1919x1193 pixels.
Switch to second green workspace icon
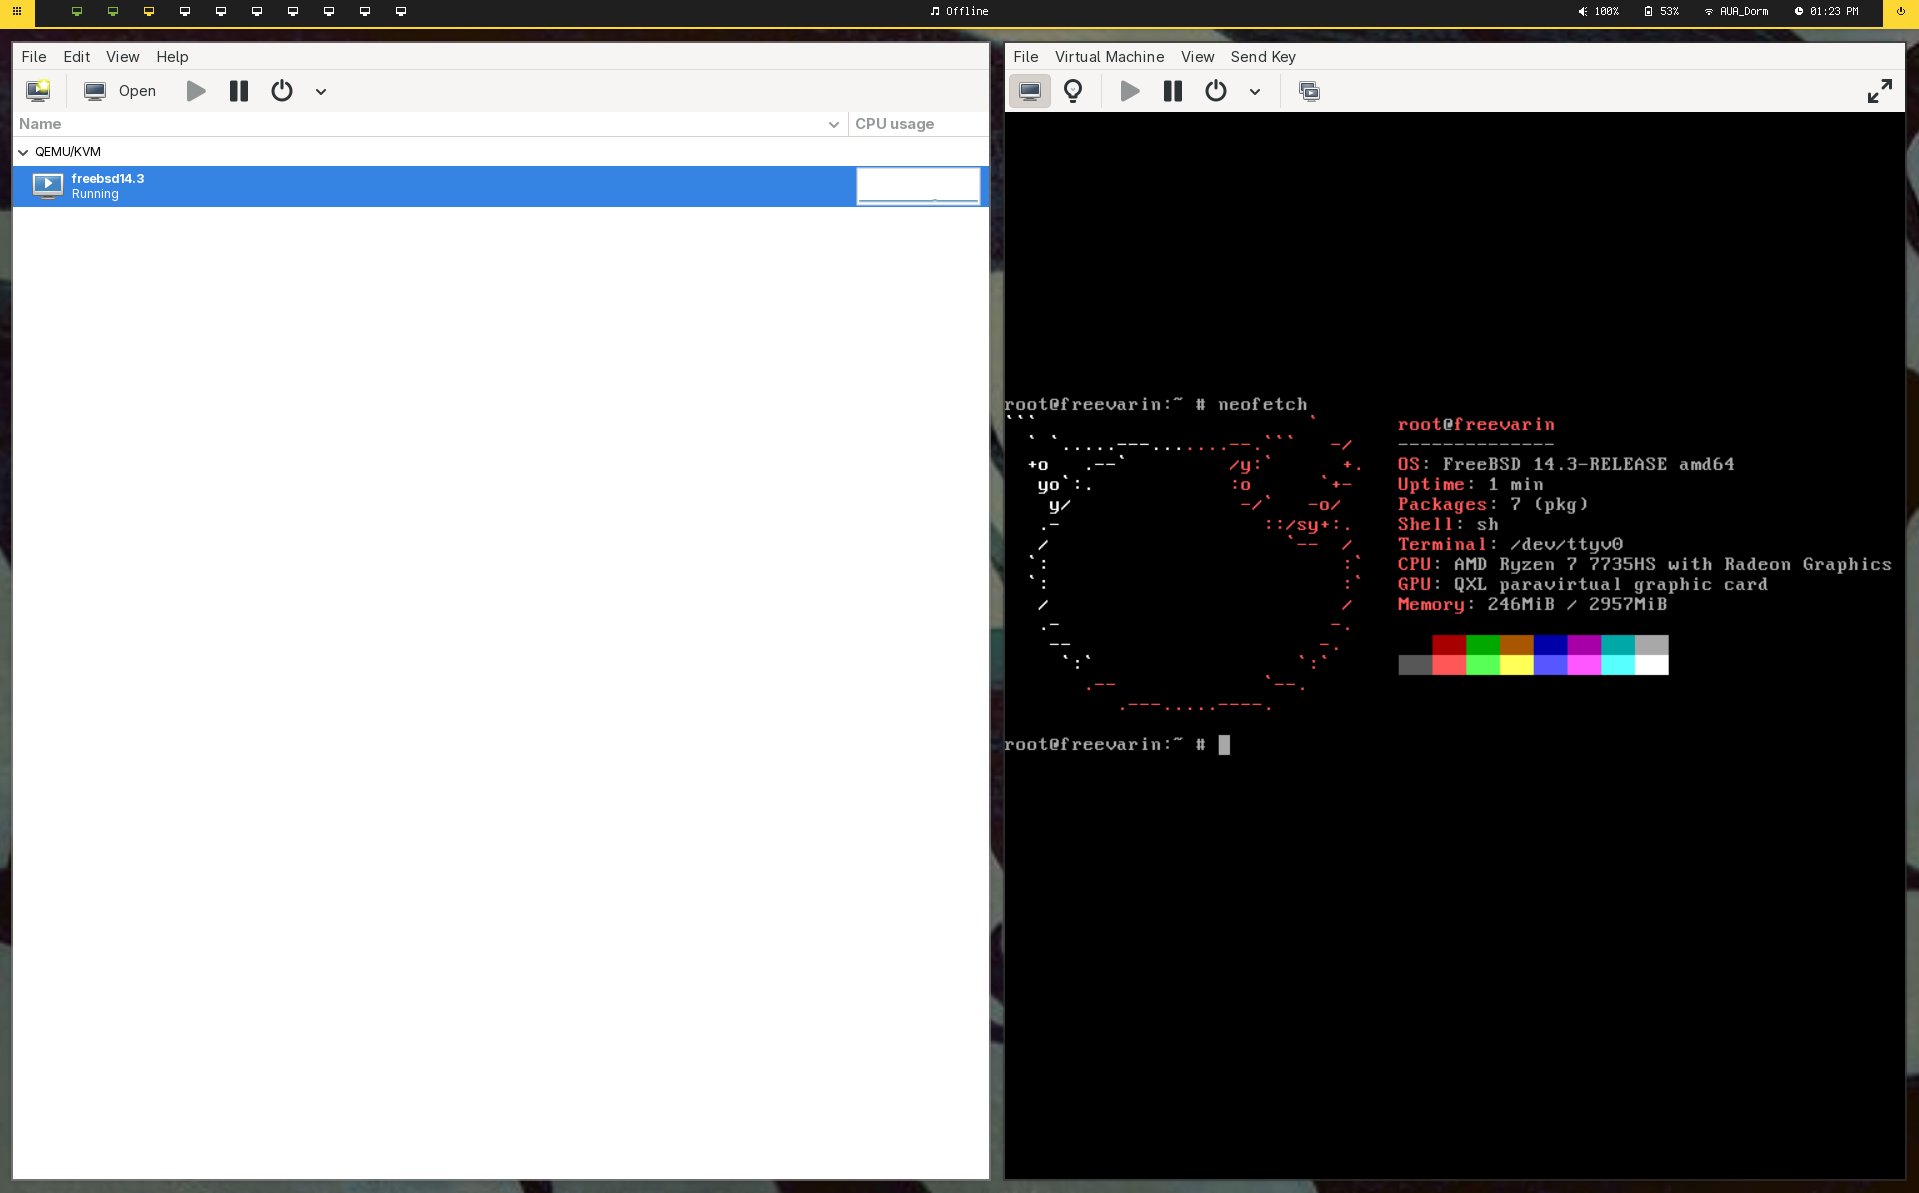(113, 12)
